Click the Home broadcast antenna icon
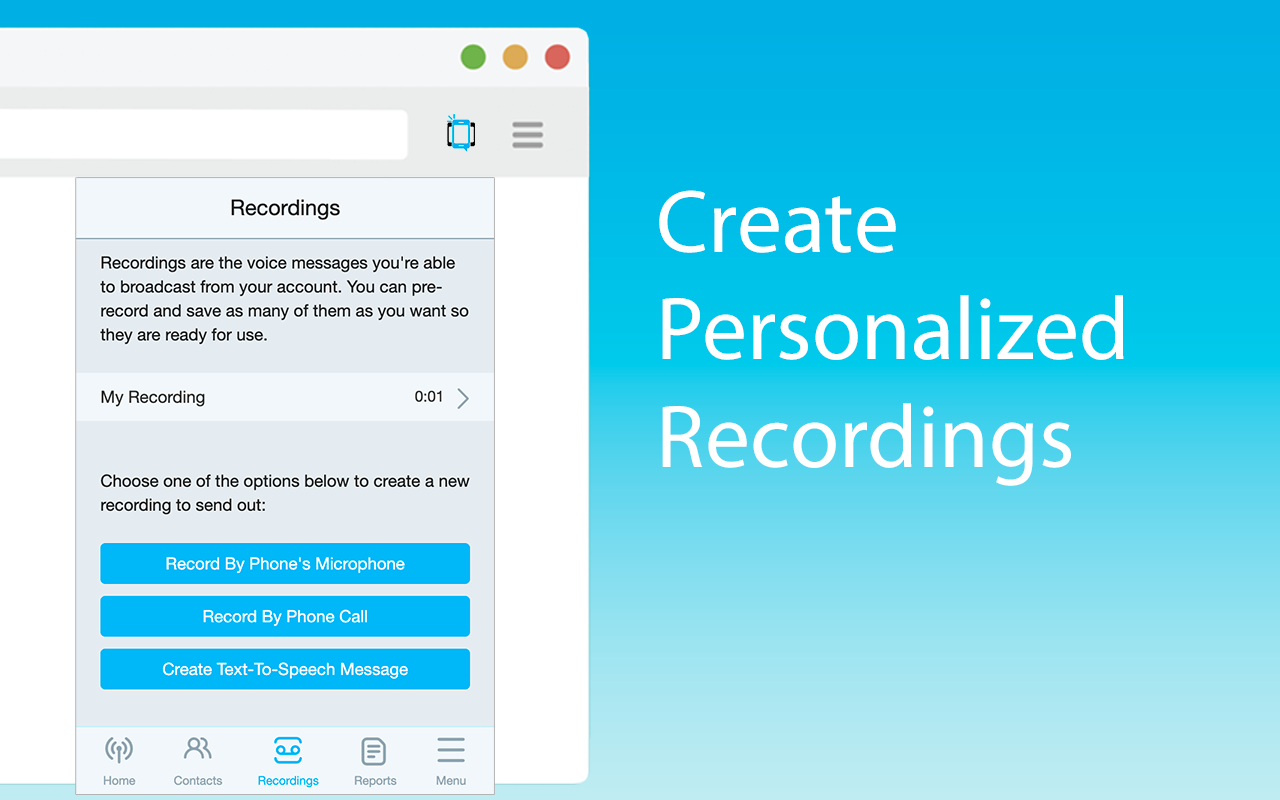 click(x=119, y=748)
